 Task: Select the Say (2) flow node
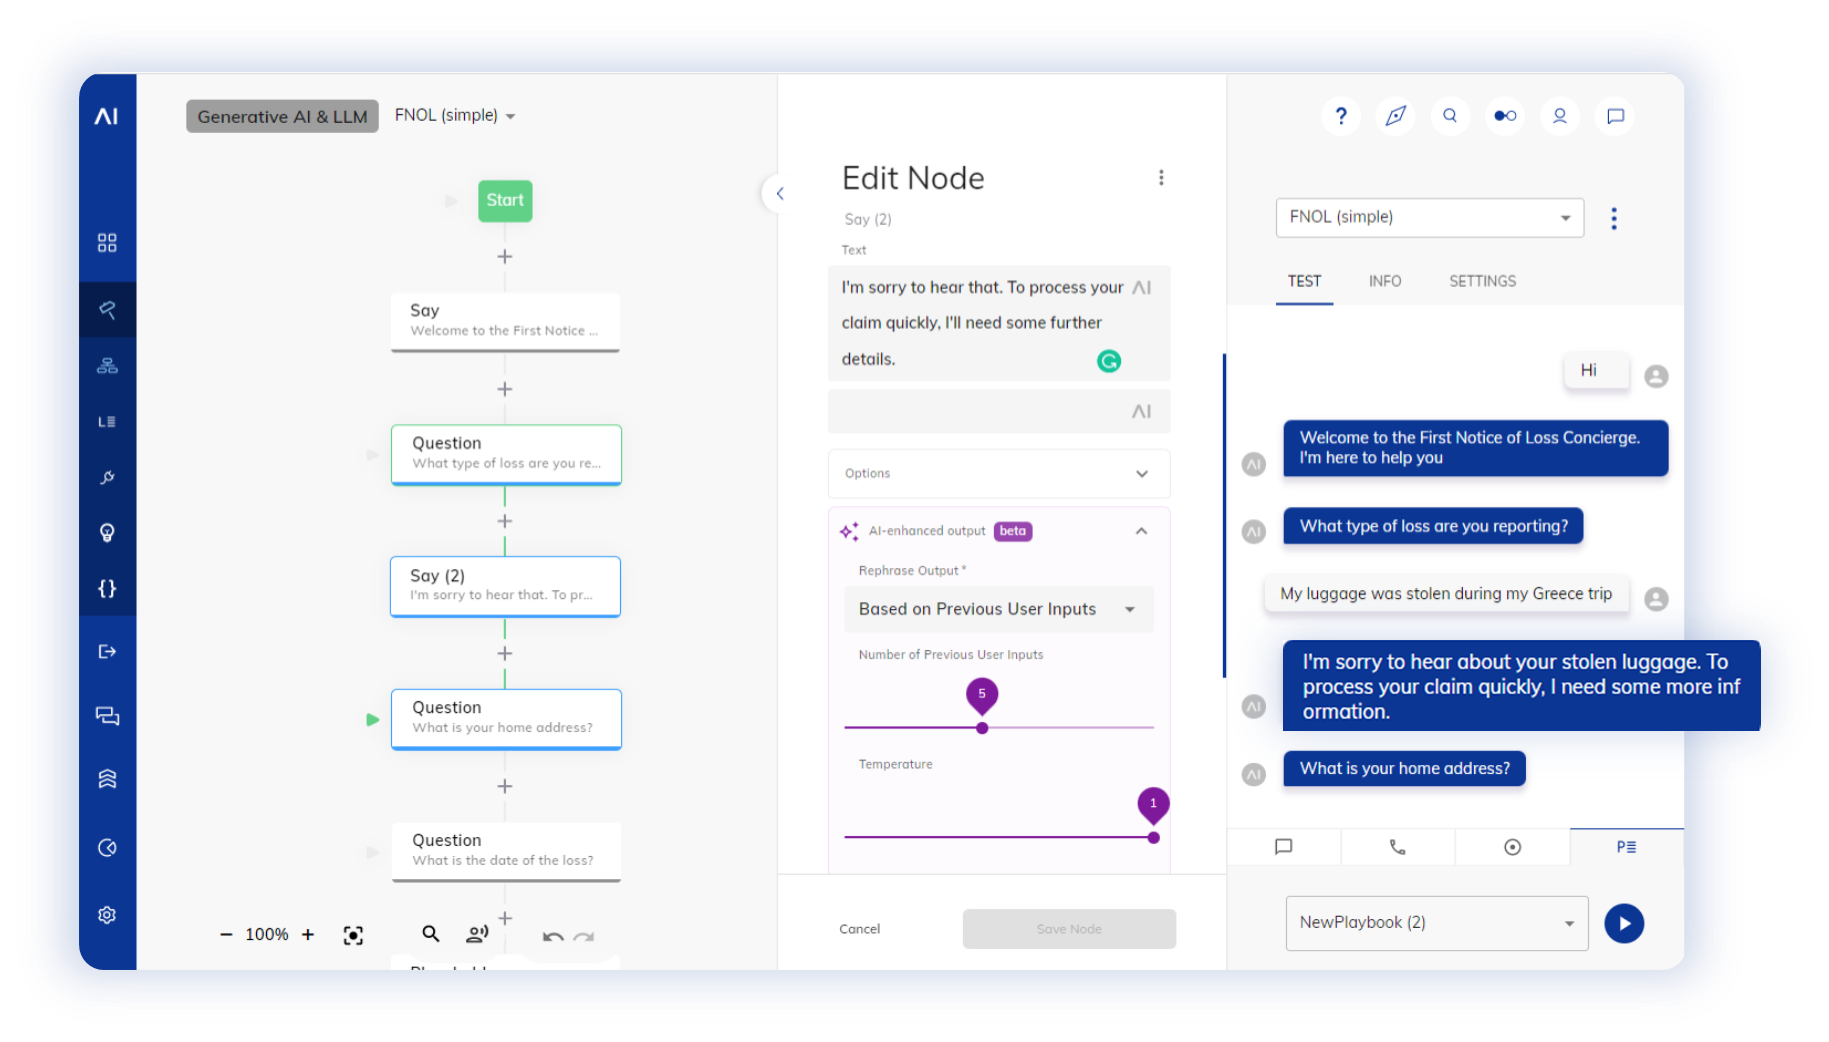[x=506, y=586]
